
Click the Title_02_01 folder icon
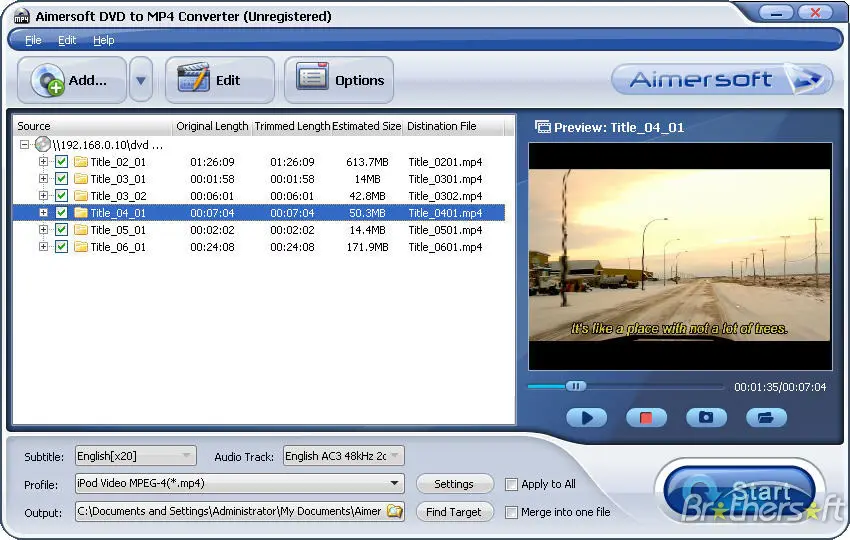(x=81, y=162)
